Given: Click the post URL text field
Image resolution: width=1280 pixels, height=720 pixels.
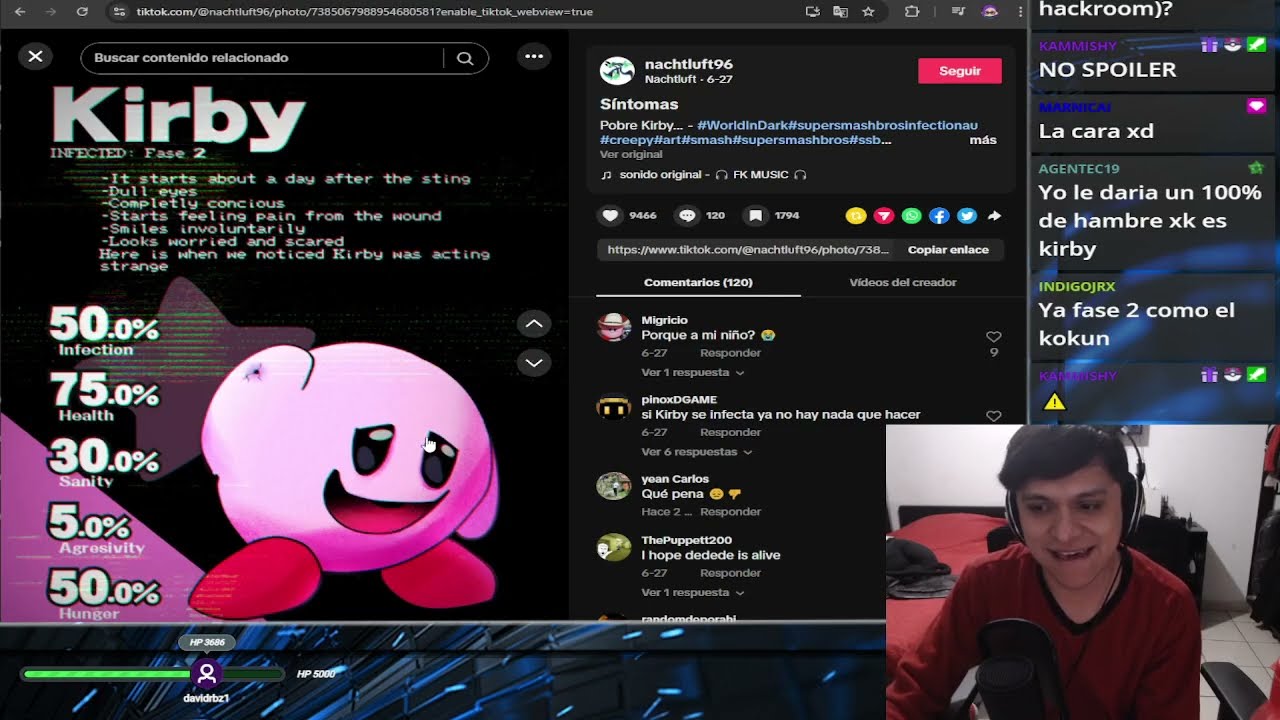Looking at the screenshot, I should click(748, 250).
